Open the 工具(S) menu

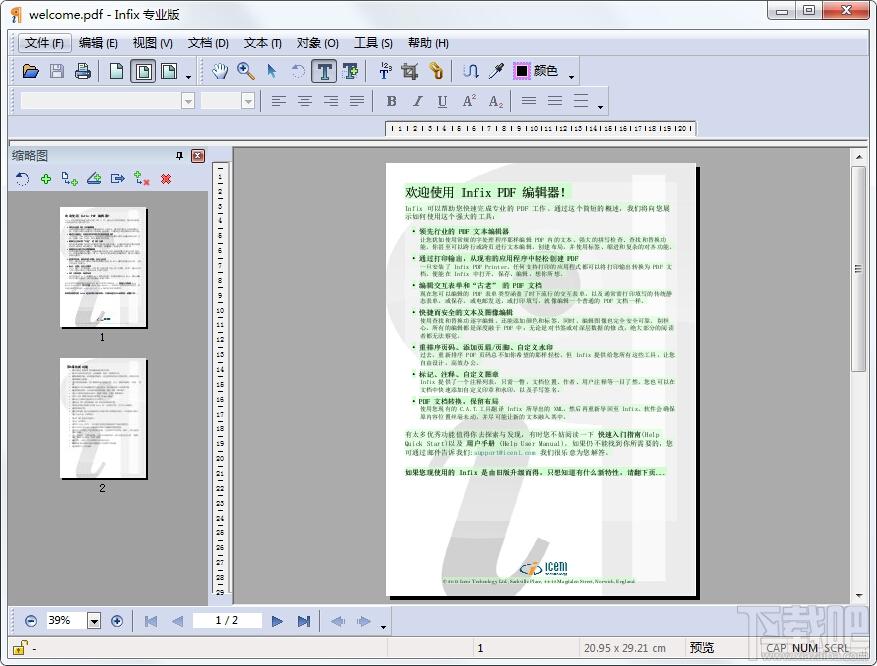click(x=373, y=42)
